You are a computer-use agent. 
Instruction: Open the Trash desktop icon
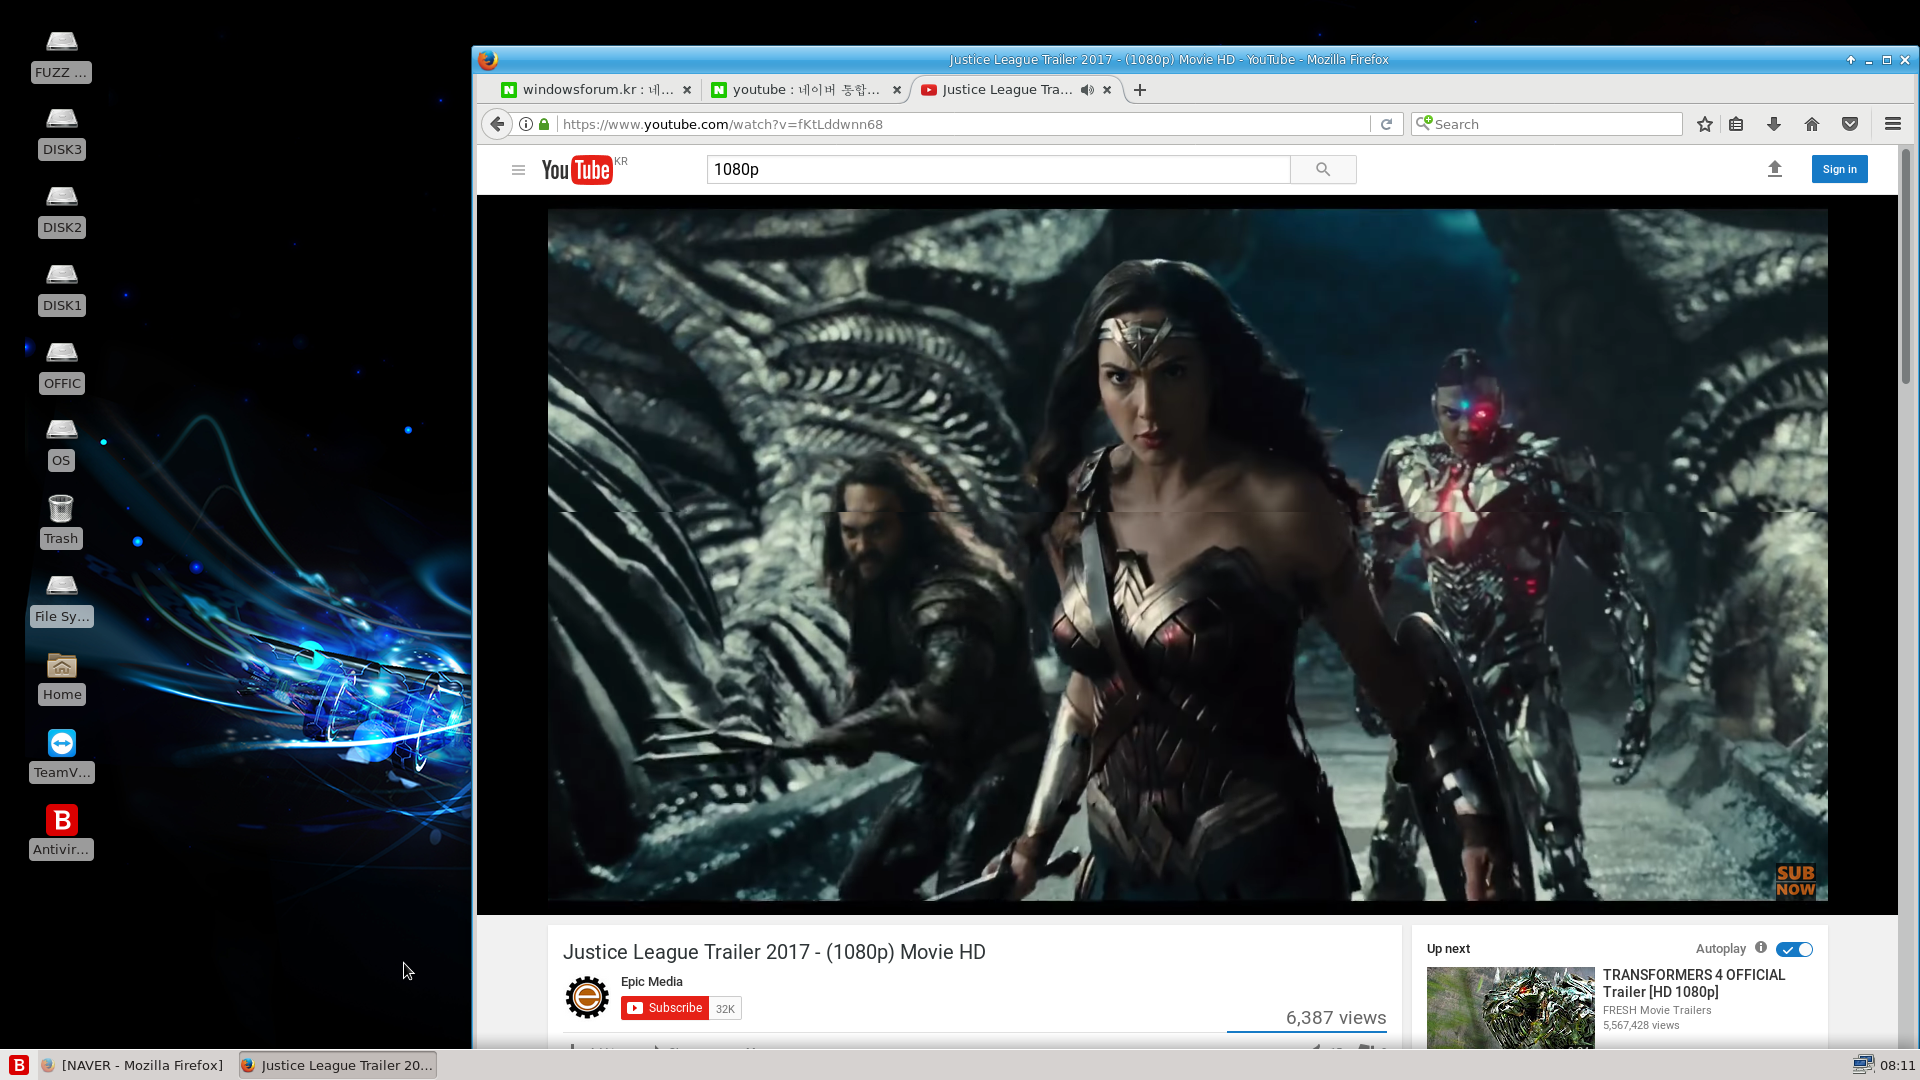(61, 521)
